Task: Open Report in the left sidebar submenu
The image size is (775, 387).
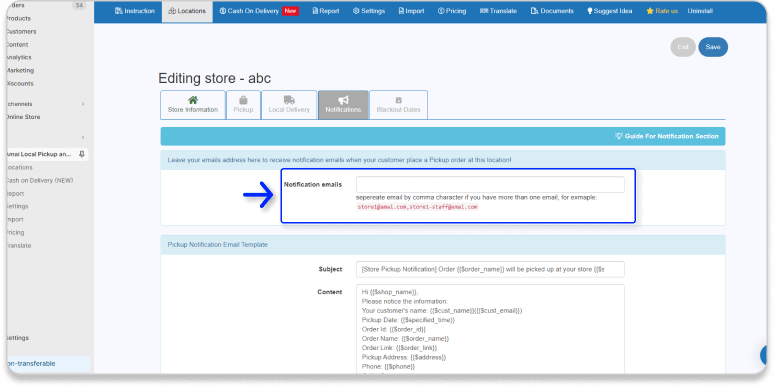Action: 15,194
